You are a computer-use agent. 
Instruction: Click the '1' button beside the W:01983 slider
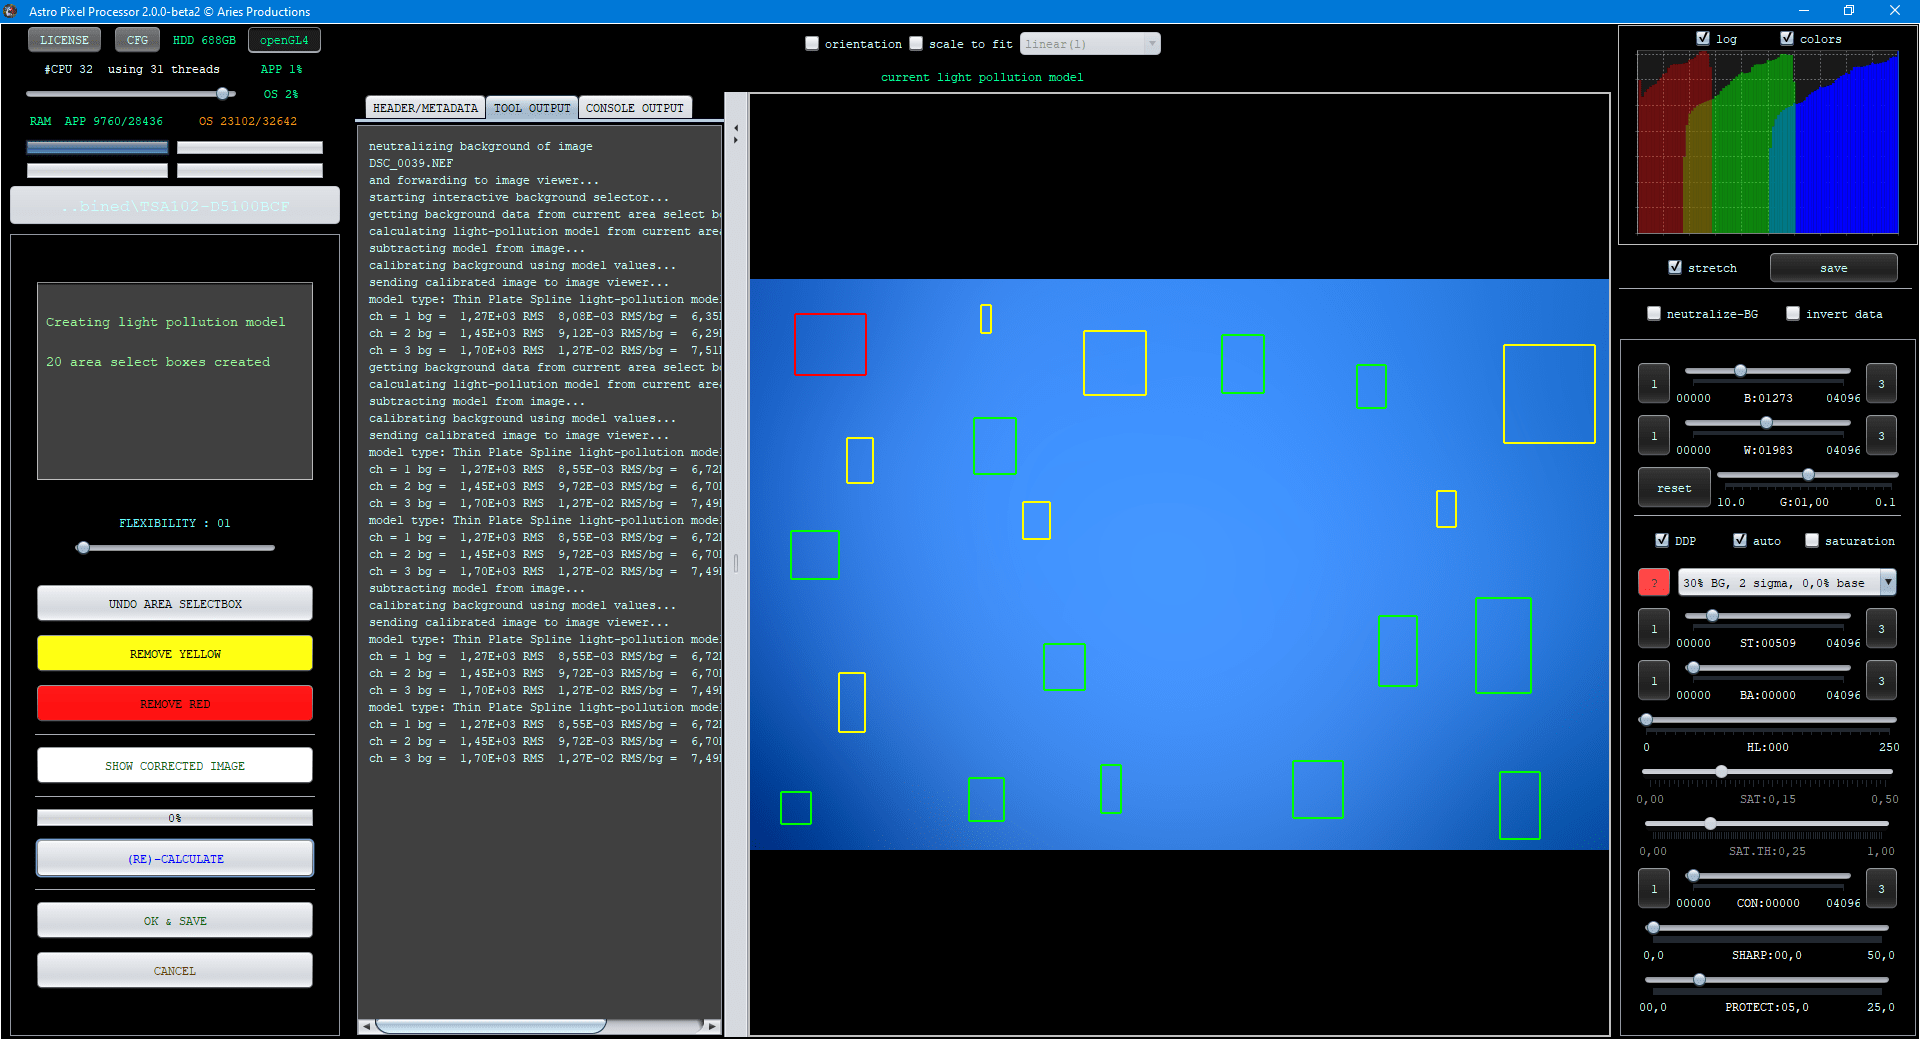[1654, 436]
